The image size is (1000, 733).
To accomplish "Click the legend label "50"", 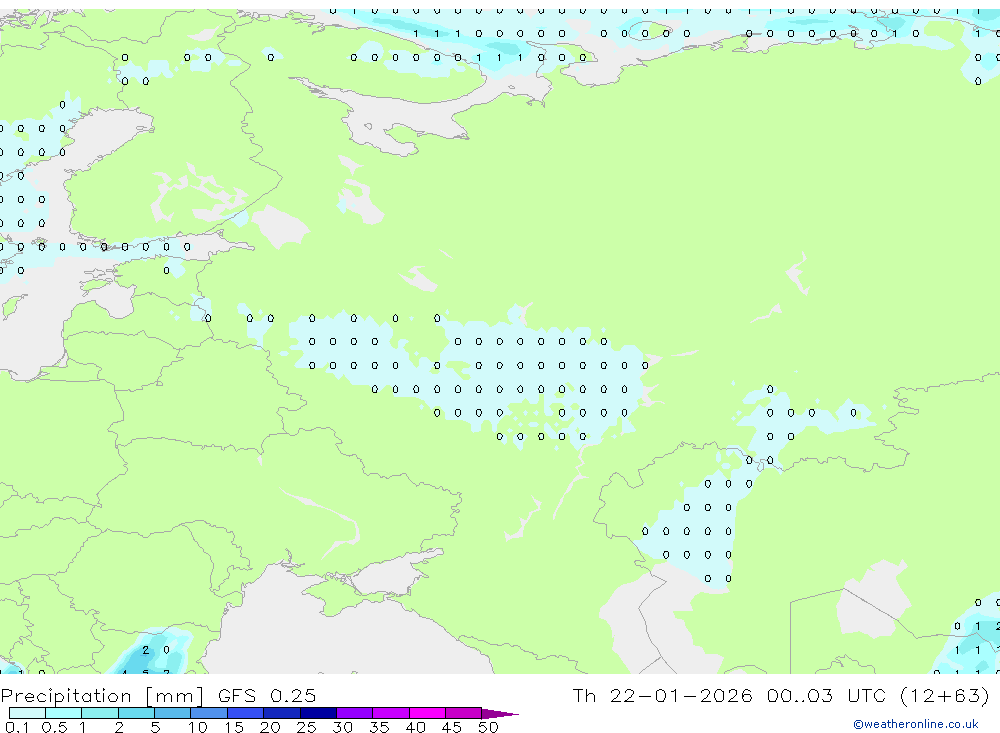I will tap(488, 727).
